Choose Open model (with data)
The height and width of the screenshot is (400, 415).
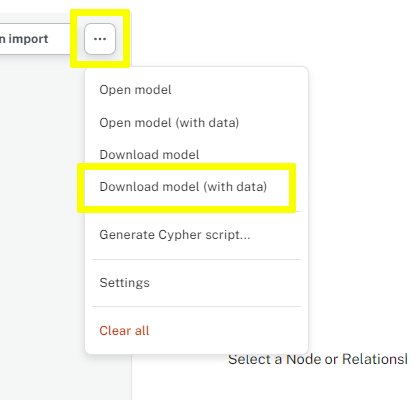169,123
